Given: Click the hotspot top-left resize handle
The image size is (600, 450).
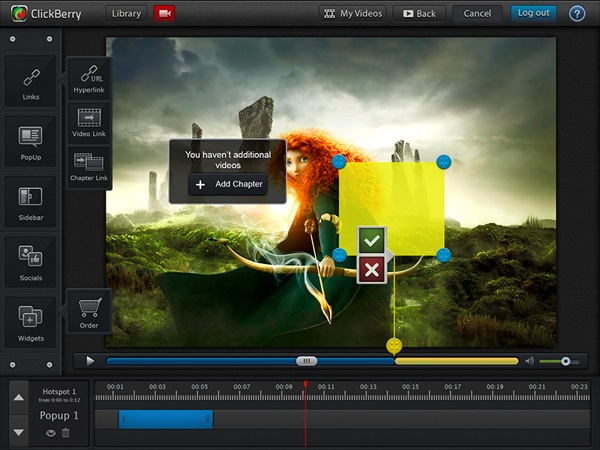Looking at the screenshot, I should tap(339, 162).
